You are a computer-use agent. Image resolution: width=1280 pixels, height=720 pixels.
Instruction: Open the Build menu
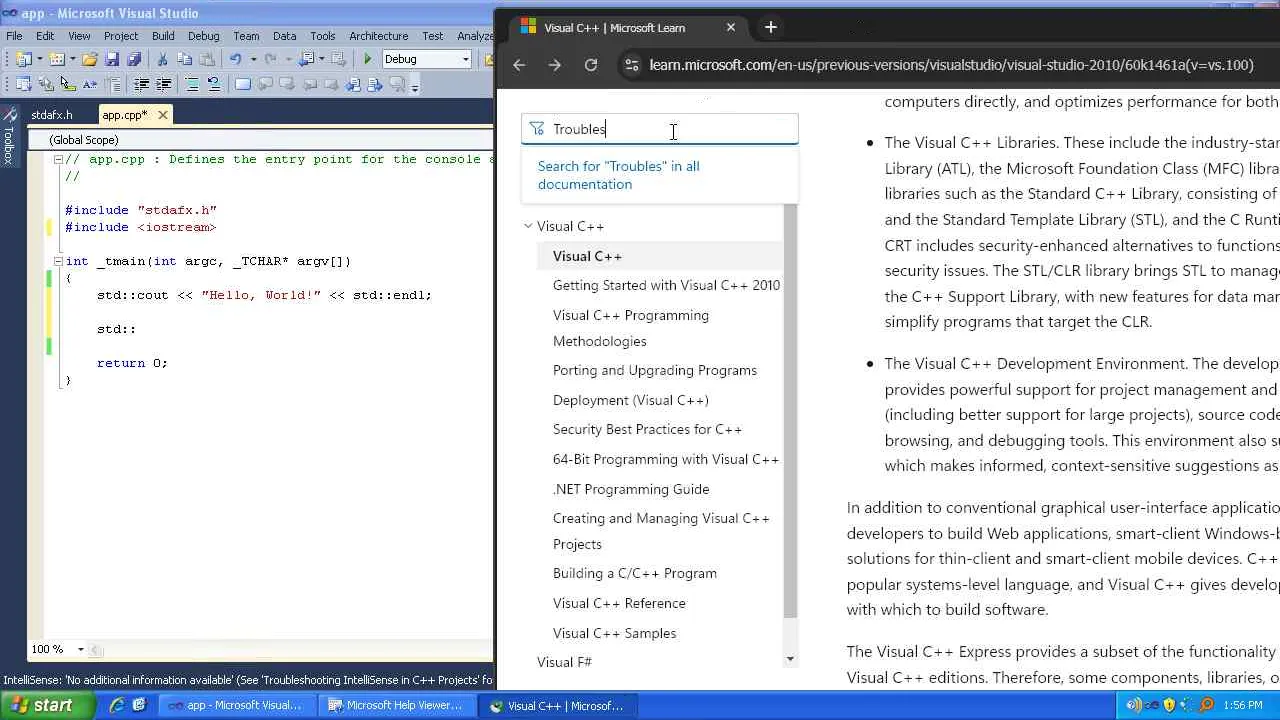click(x=163, y=36)
